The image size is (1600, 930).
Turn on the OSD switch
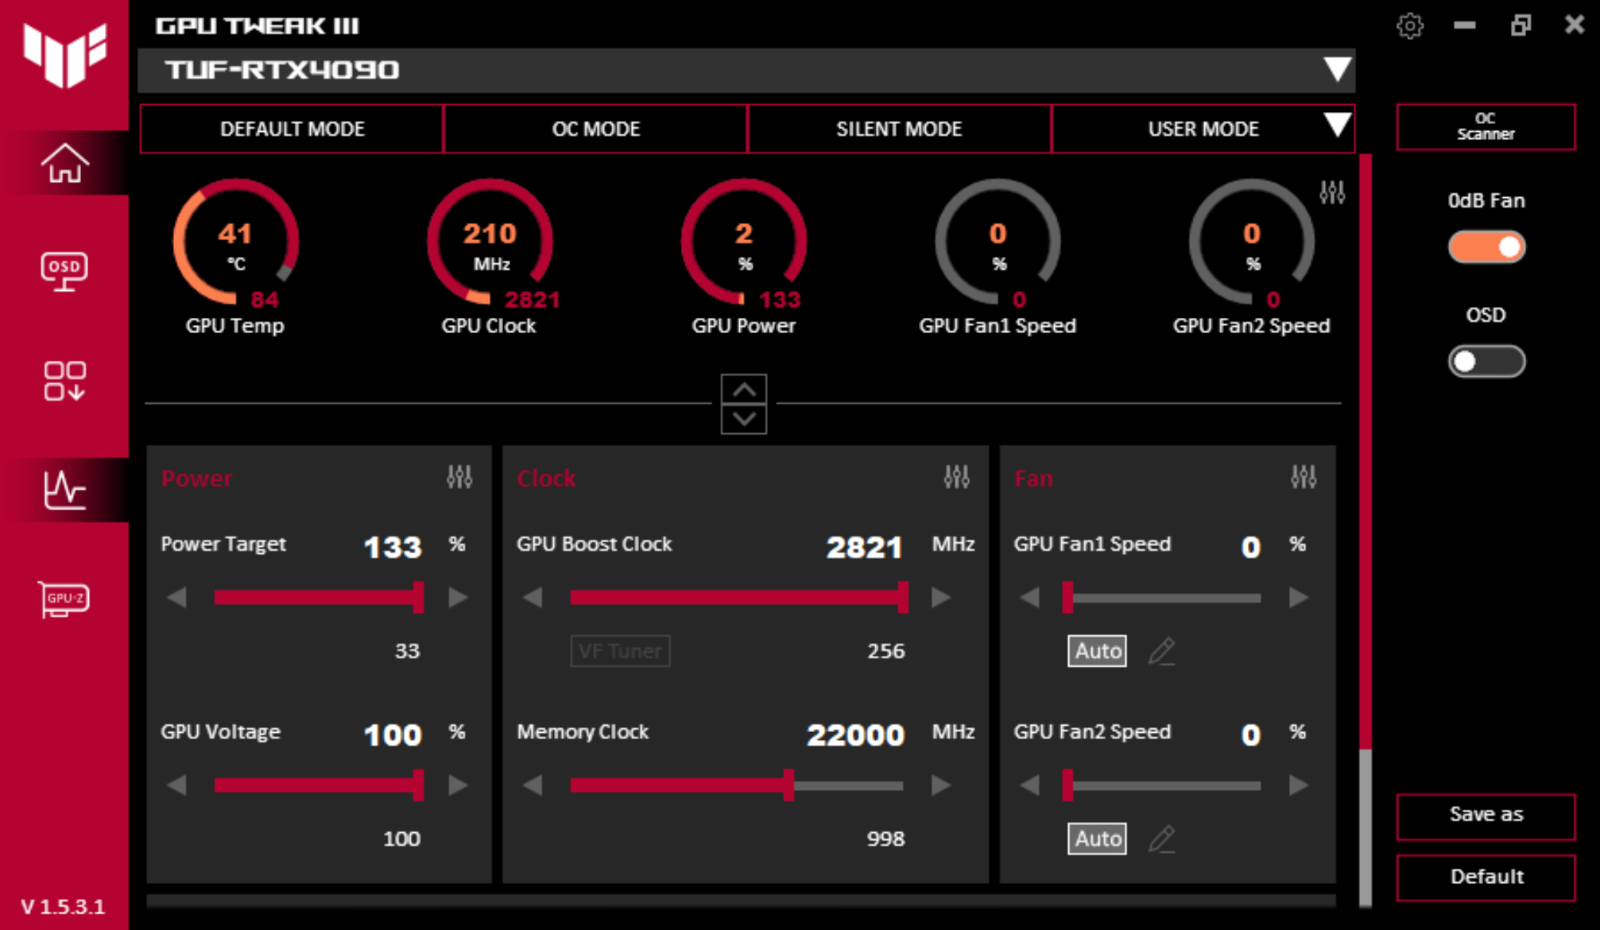[x=1486, y=361]
